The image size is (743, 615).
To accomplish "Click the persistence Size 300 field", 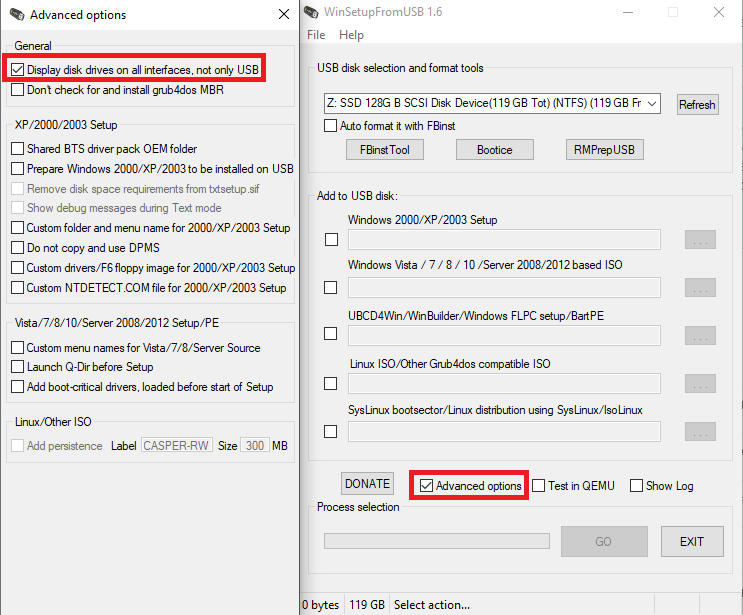I will click(x=255, y=445).
